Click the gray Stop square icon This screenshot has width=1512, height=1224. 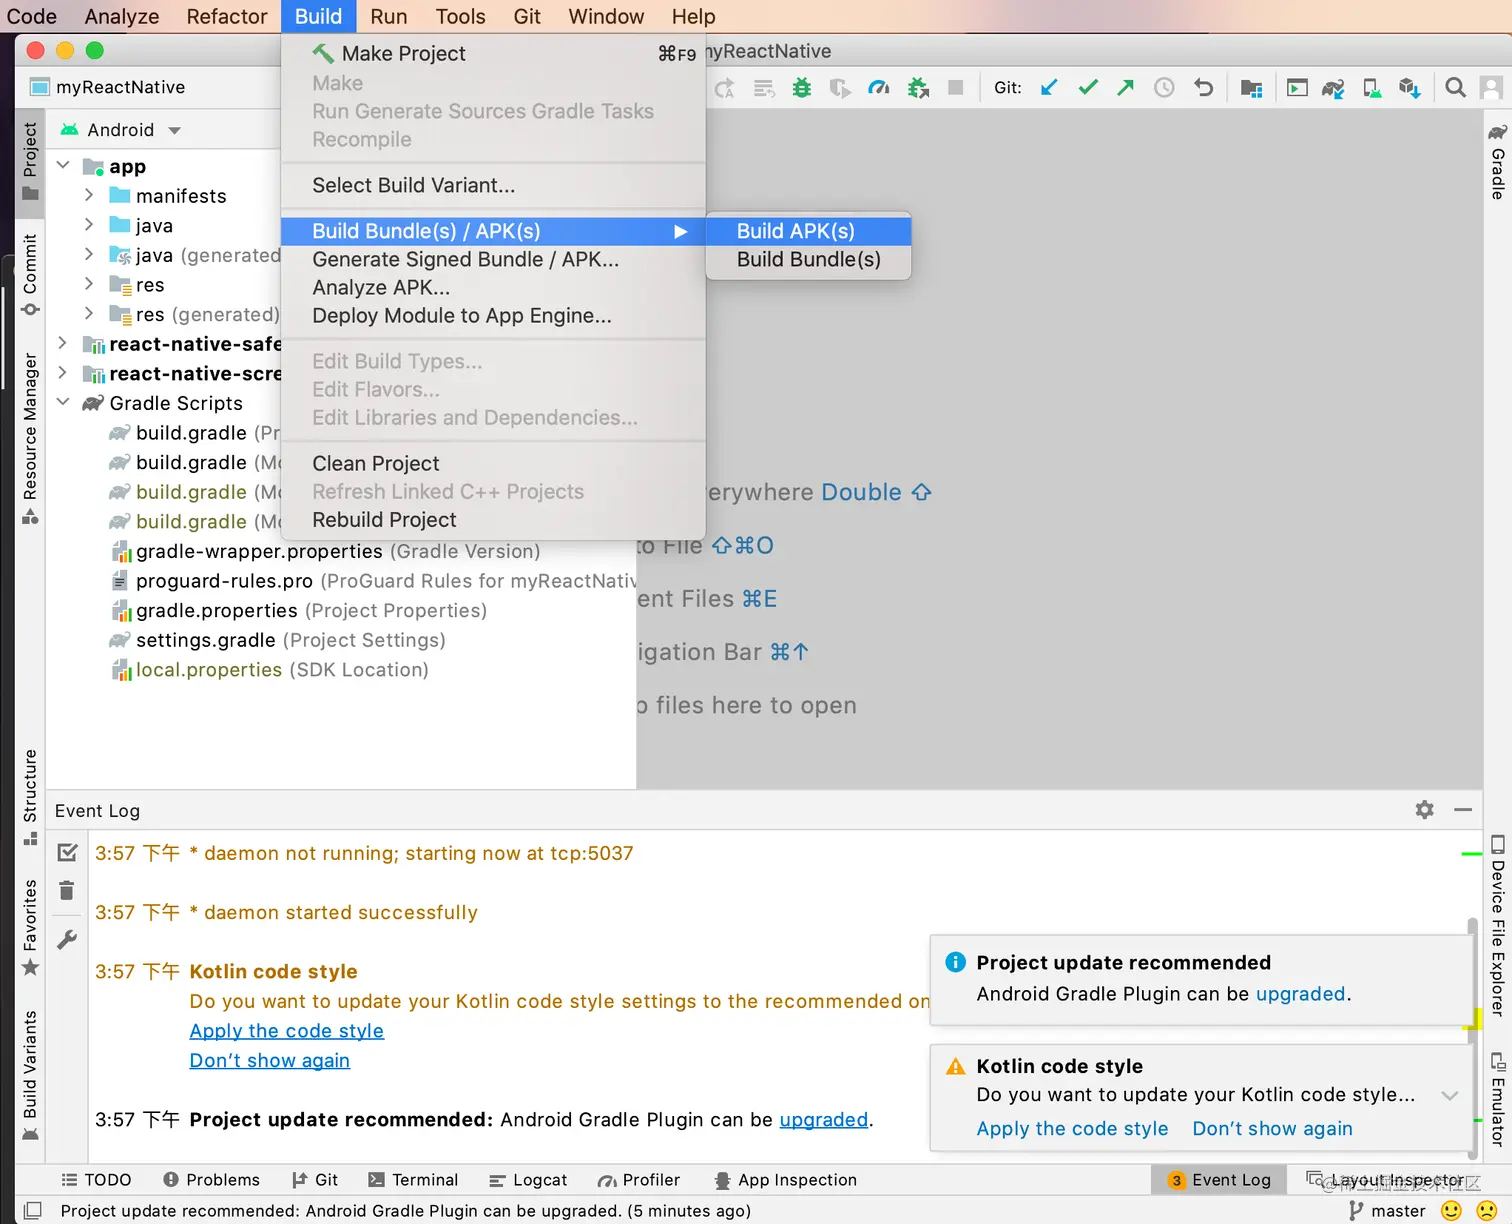[x=955, y=88]
